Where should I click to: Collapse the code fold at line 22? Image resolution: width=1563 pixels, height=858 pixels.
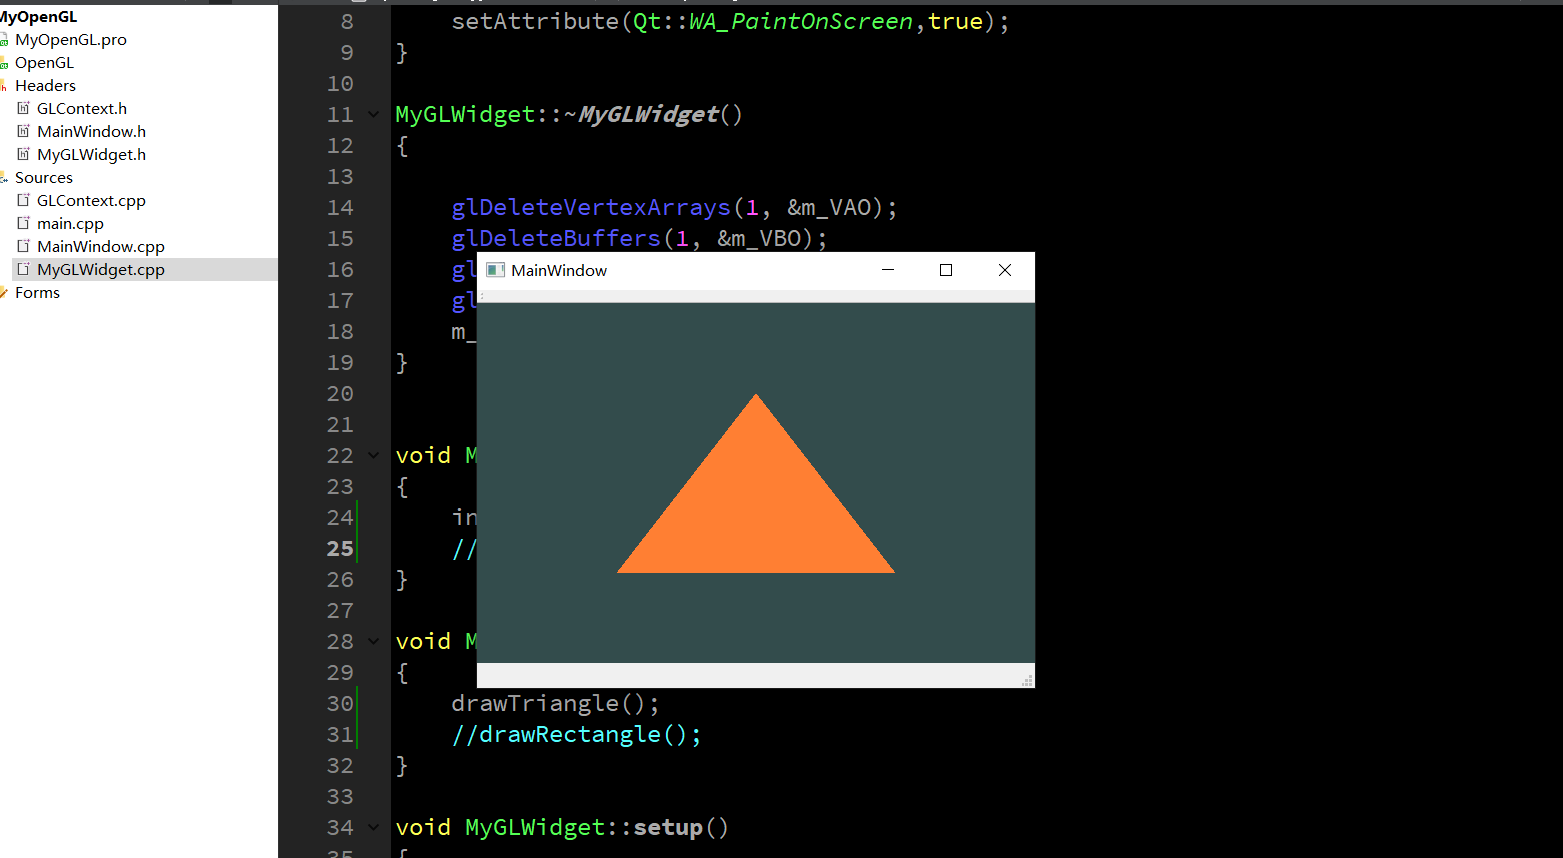point(373,456)
